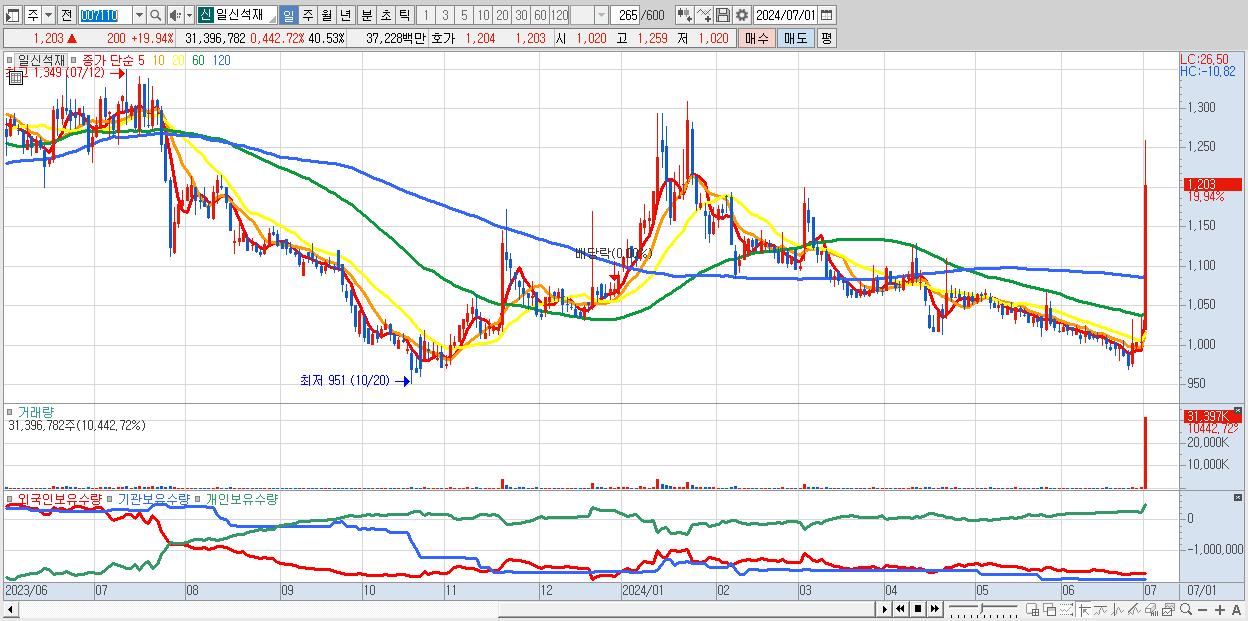Screen dimensions: 1248x621
Task: Click the stock code 007110 input field
Action: (x=105, y=15)
